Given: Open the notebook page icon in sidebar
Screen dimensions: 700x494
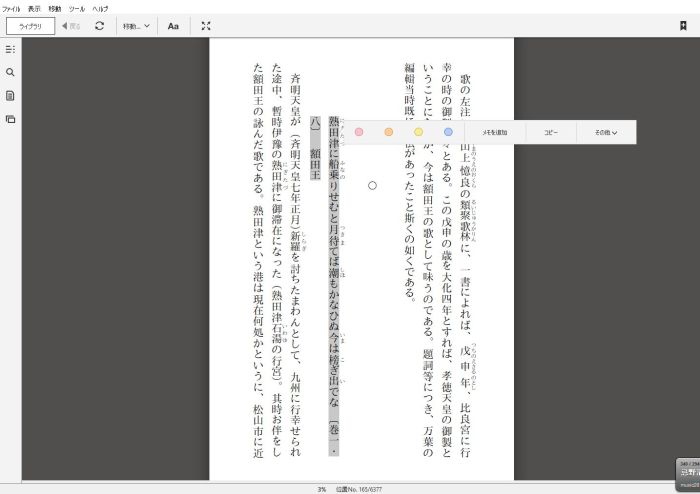Looking at the screenshot, I should click(10, 96).
